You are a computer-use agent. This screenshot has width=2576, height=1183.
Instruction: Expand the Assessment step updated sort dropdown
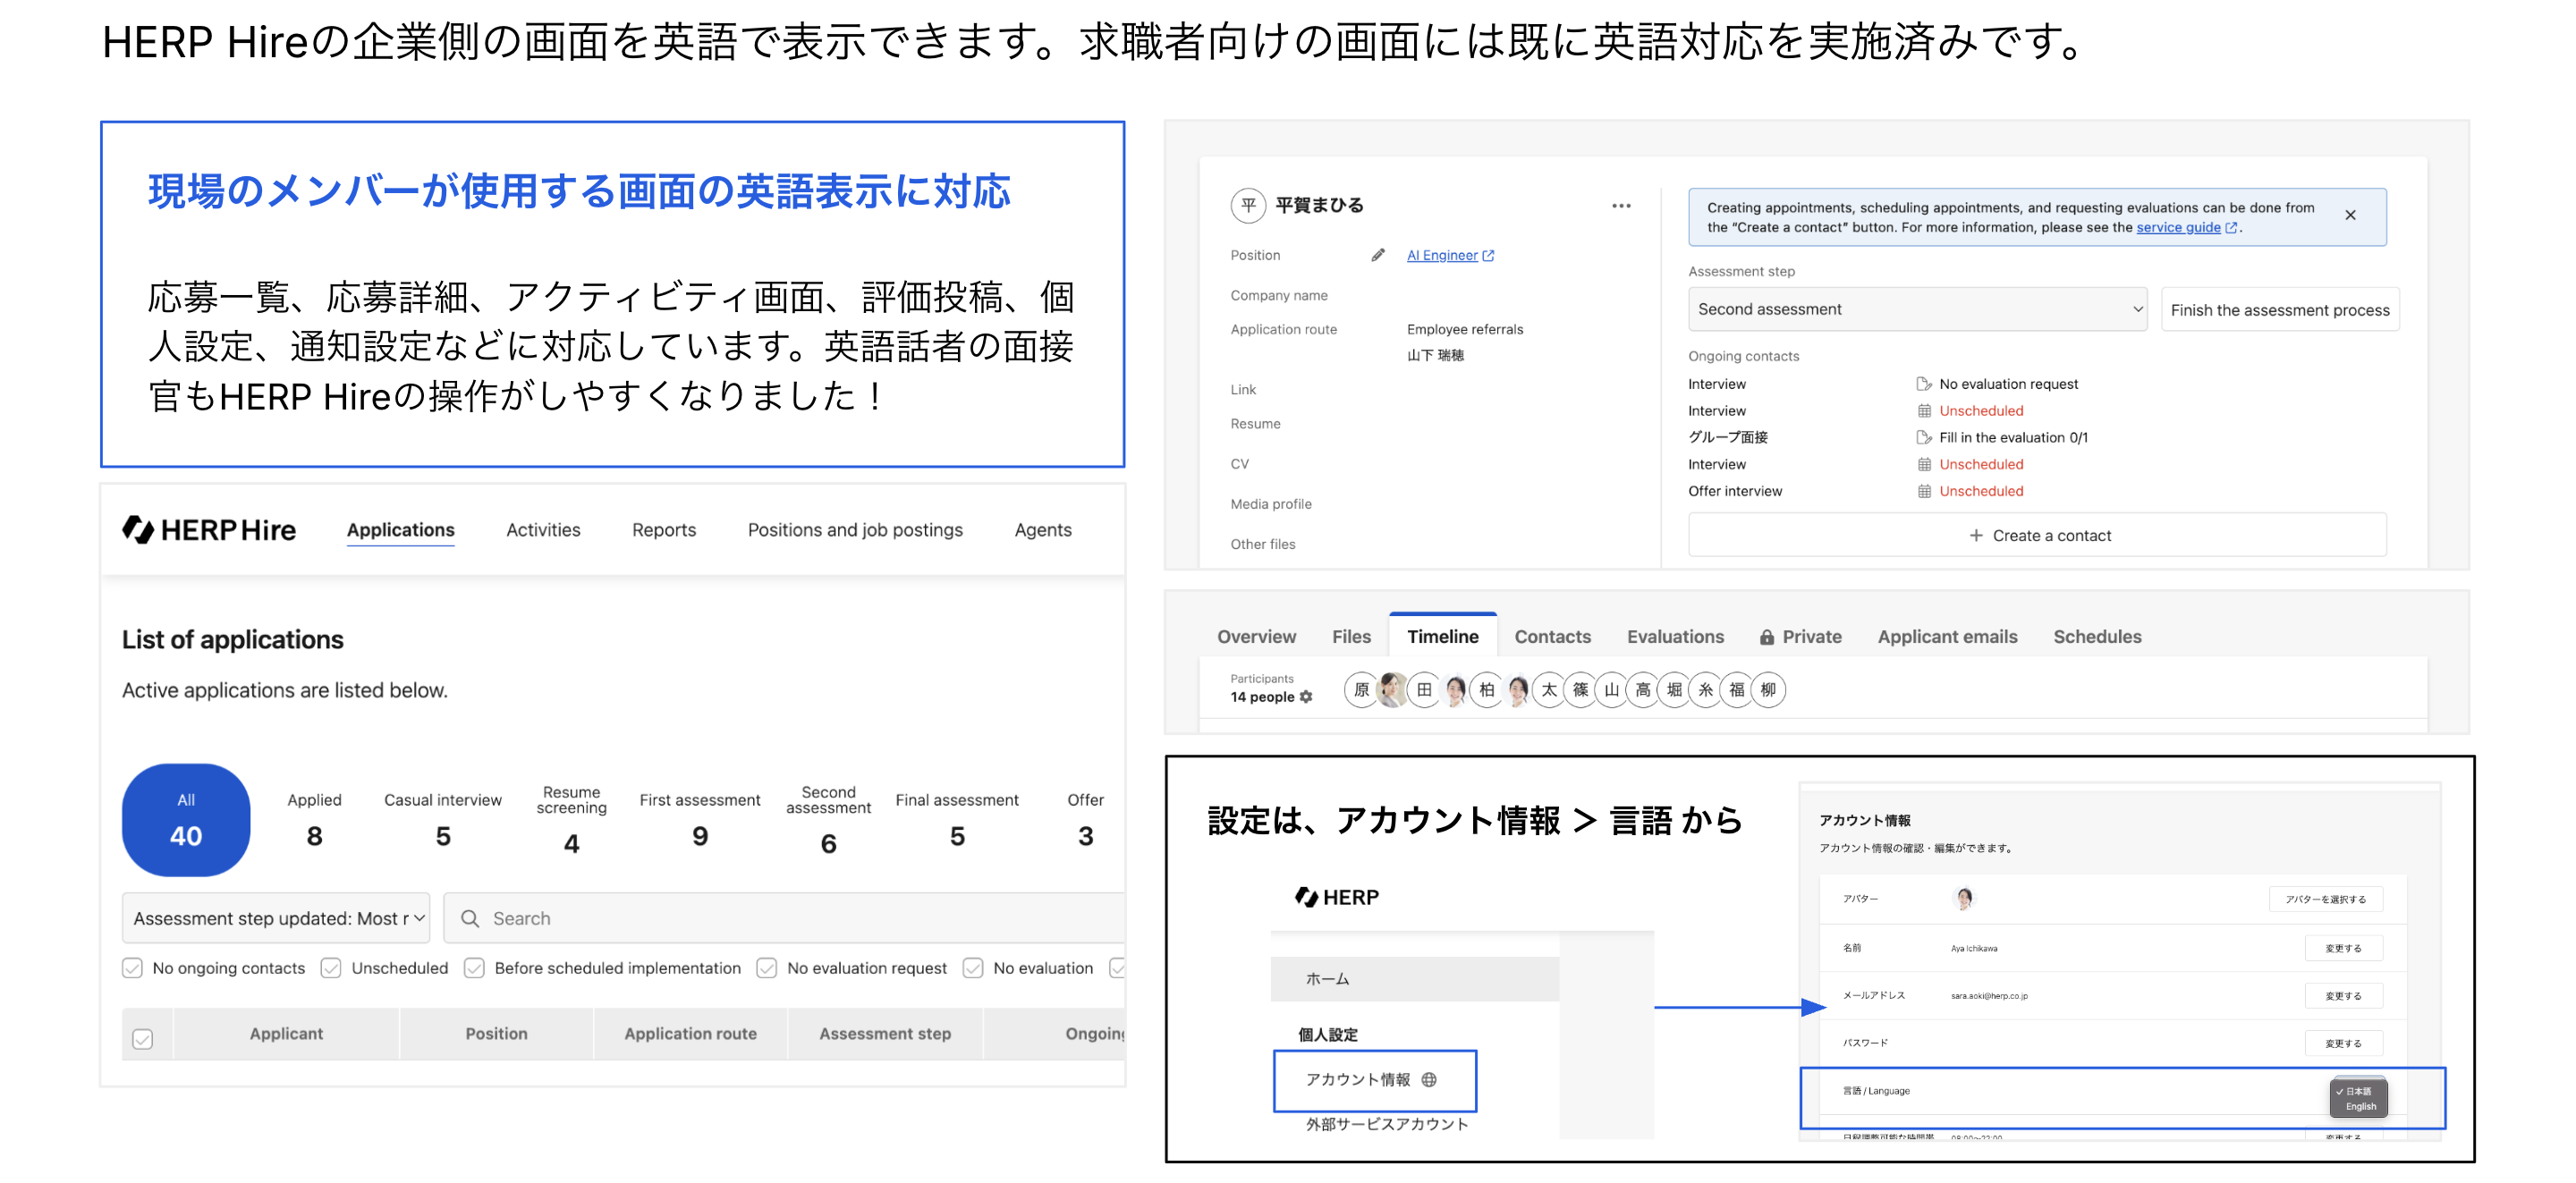(276, 918)
